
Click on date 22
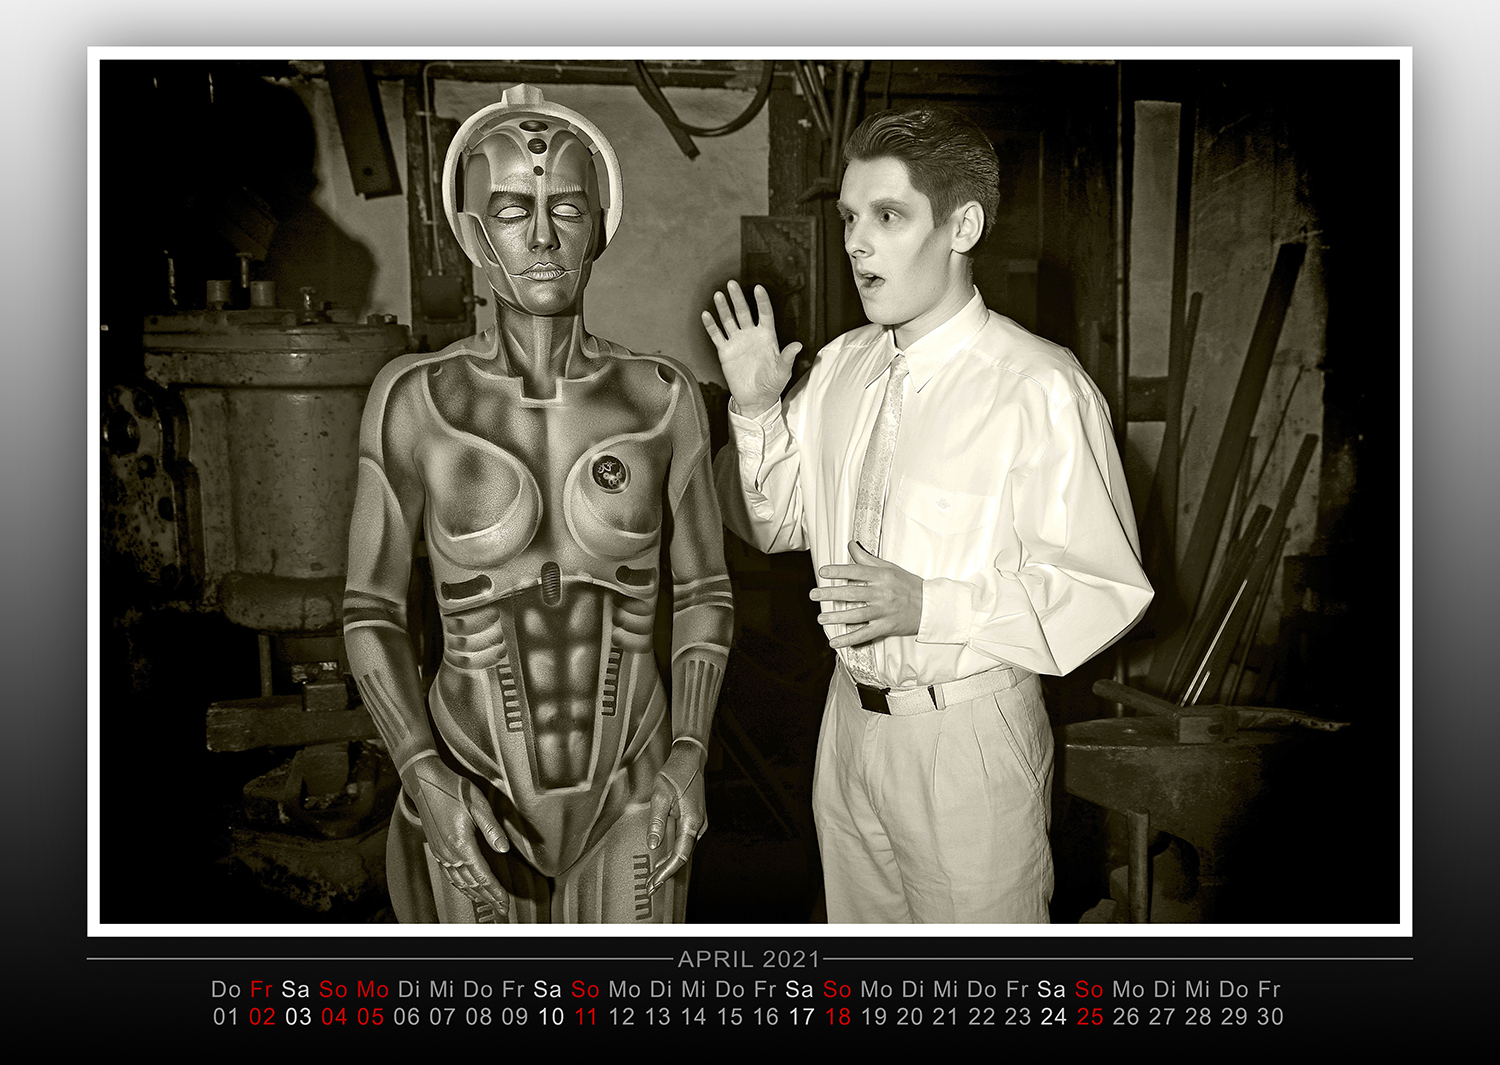click(x=982, y=1017)
